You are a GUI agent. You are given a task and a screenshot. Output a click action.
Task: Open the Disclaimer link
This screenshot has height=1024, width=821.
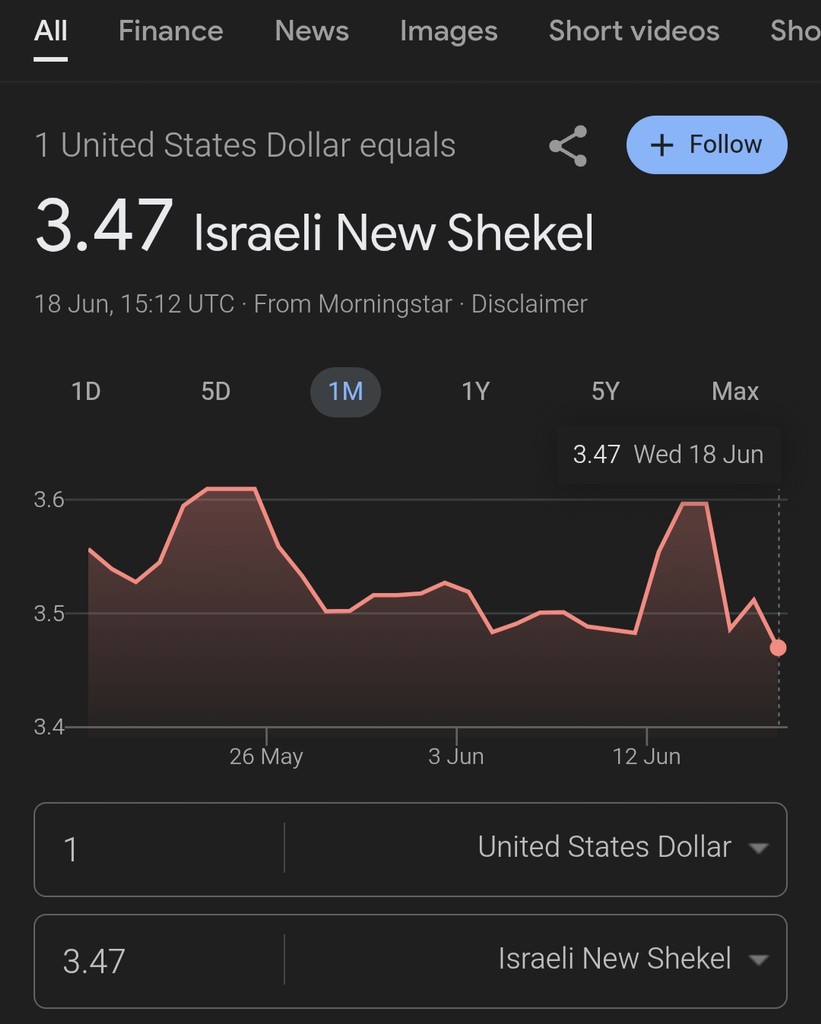[x=529, y=304]
